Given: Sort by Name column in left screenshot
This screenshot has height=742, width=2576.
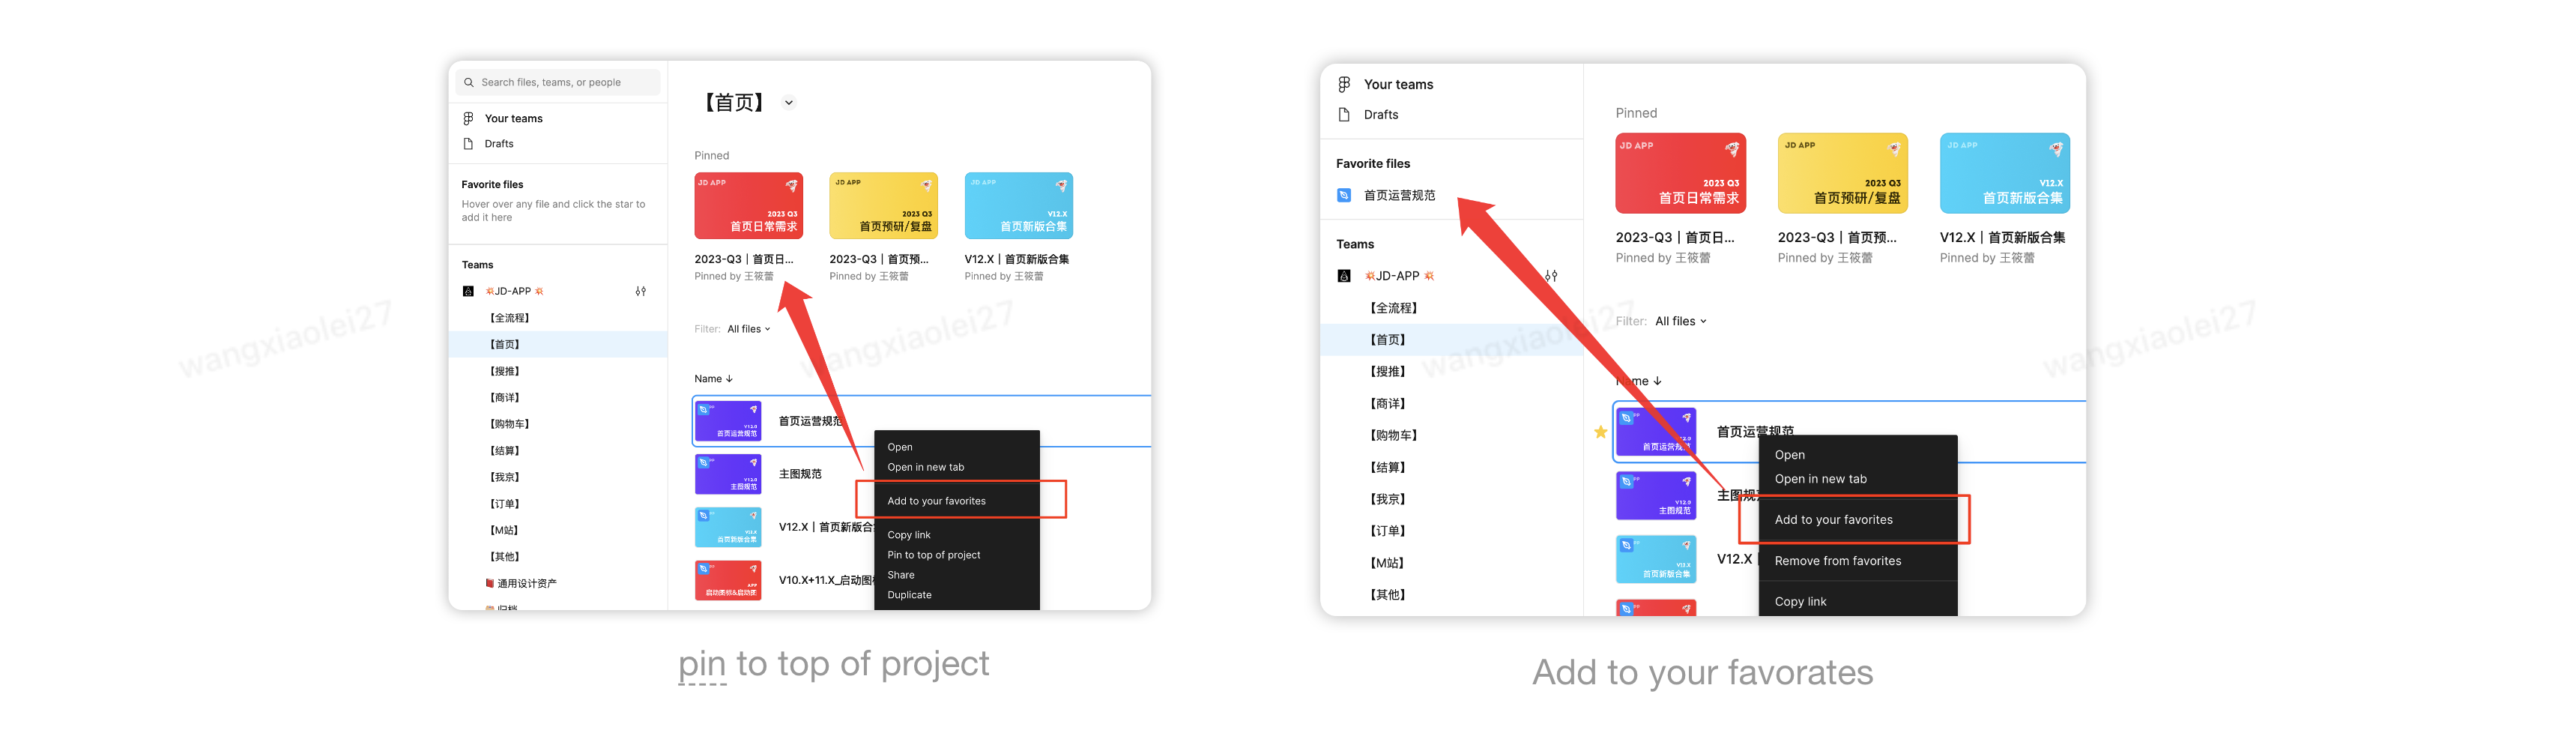Looking at the screenshot, I should tap(714, 379).
